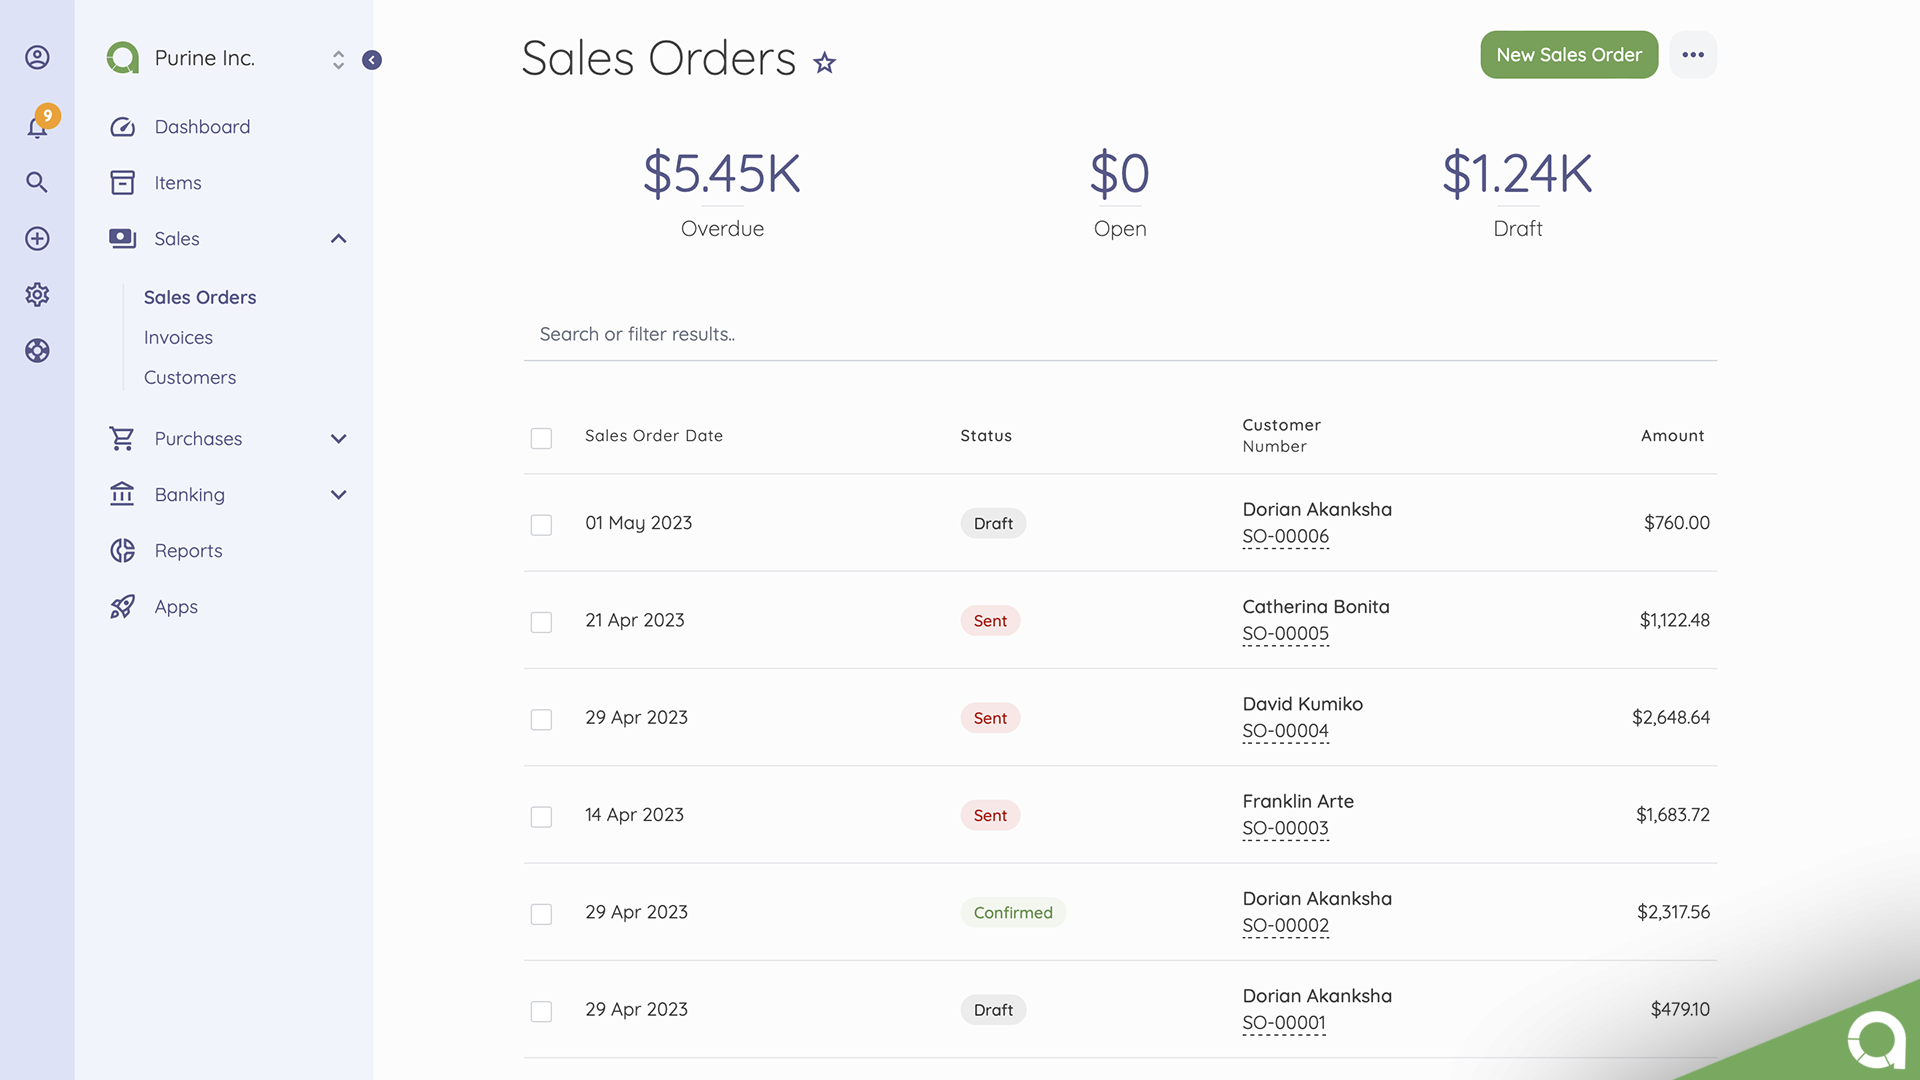Collapse the sidebar using the arrow button
Viewport: 1920px width, 1080px height.
pyautogui.click(x=372, y=60)
